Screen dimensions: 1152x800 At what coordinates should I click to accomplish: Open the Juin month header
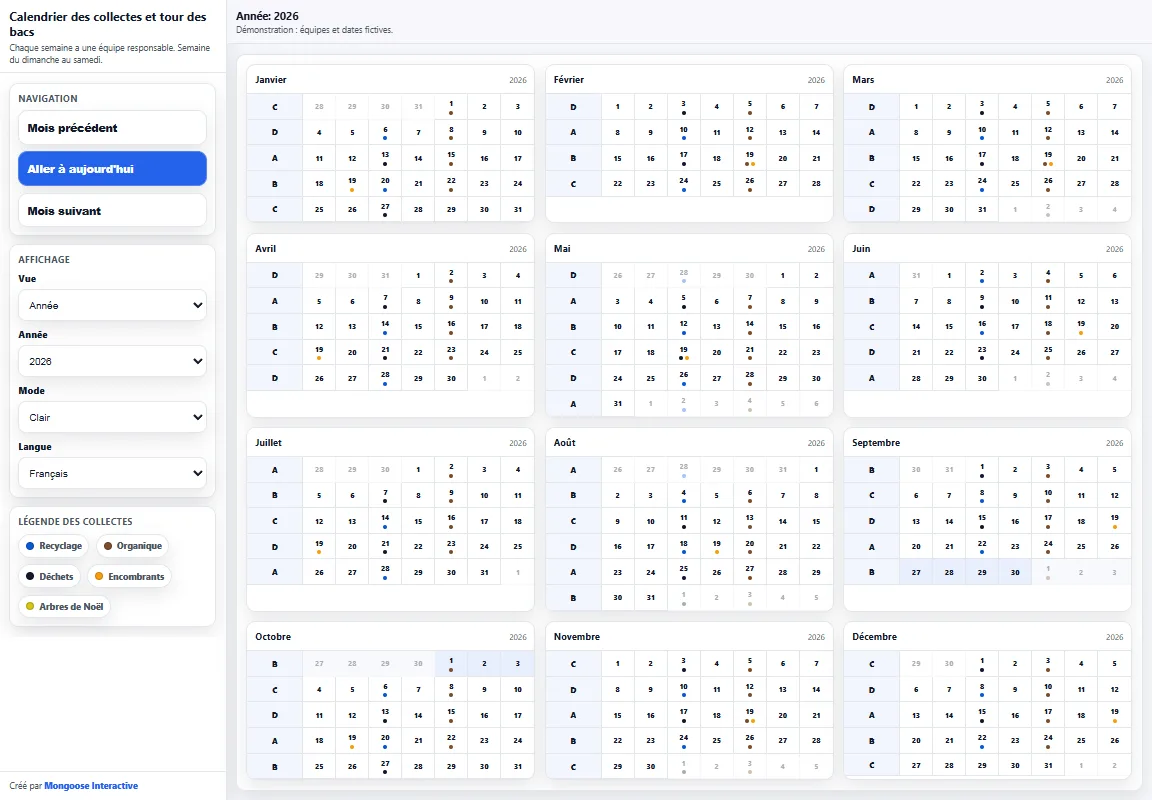pos(987,248)
